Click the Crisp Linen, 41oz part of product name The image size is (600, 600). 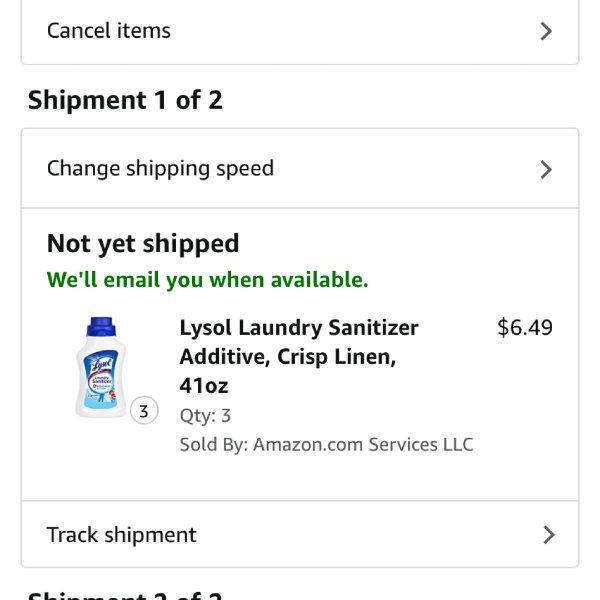coord(288,371)
